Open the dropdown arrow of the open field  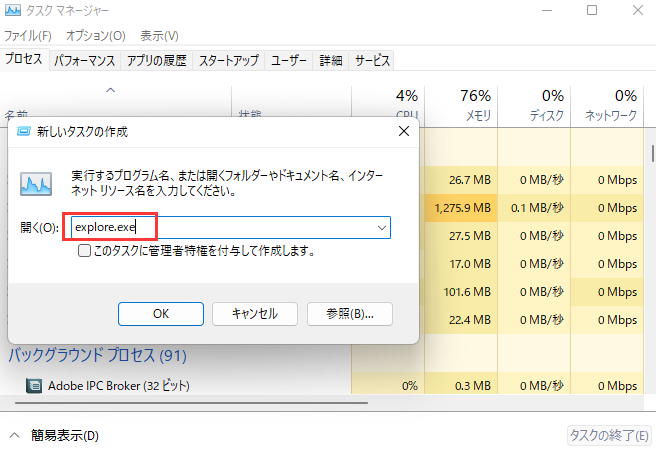[382, 228]
